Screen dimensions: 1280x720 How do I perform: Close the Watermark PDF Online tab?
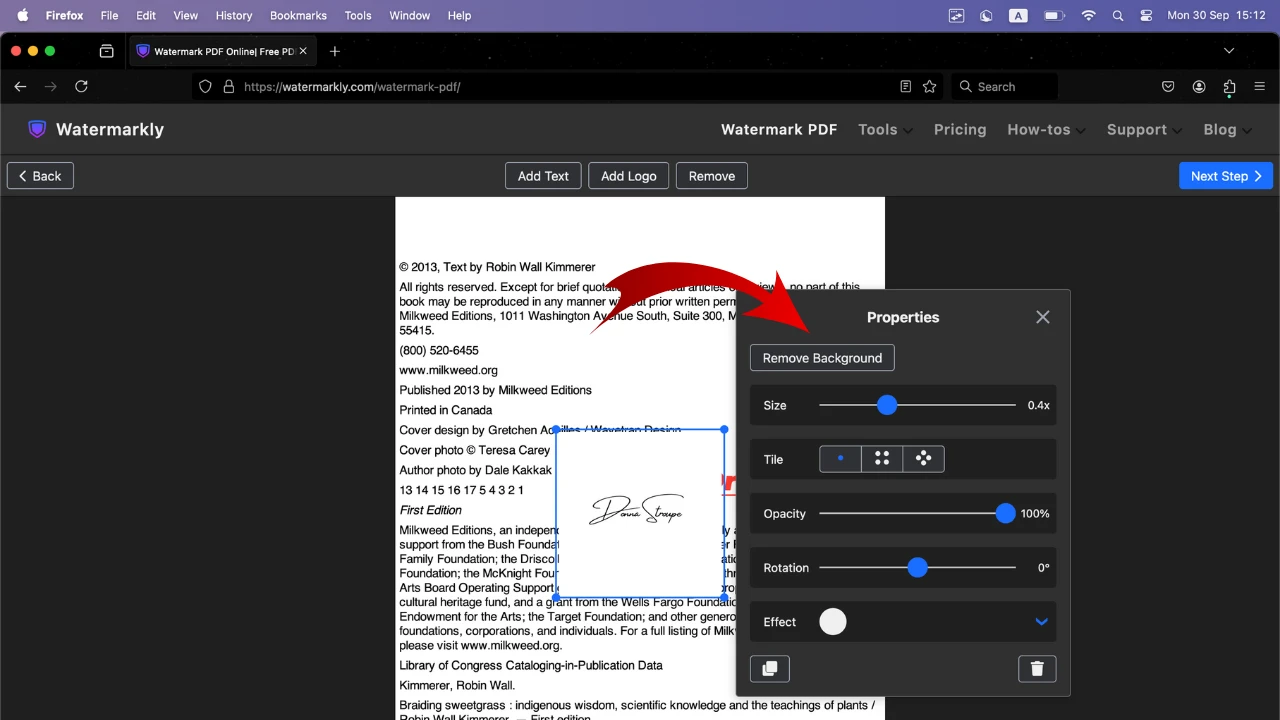(x=303, y=51)
